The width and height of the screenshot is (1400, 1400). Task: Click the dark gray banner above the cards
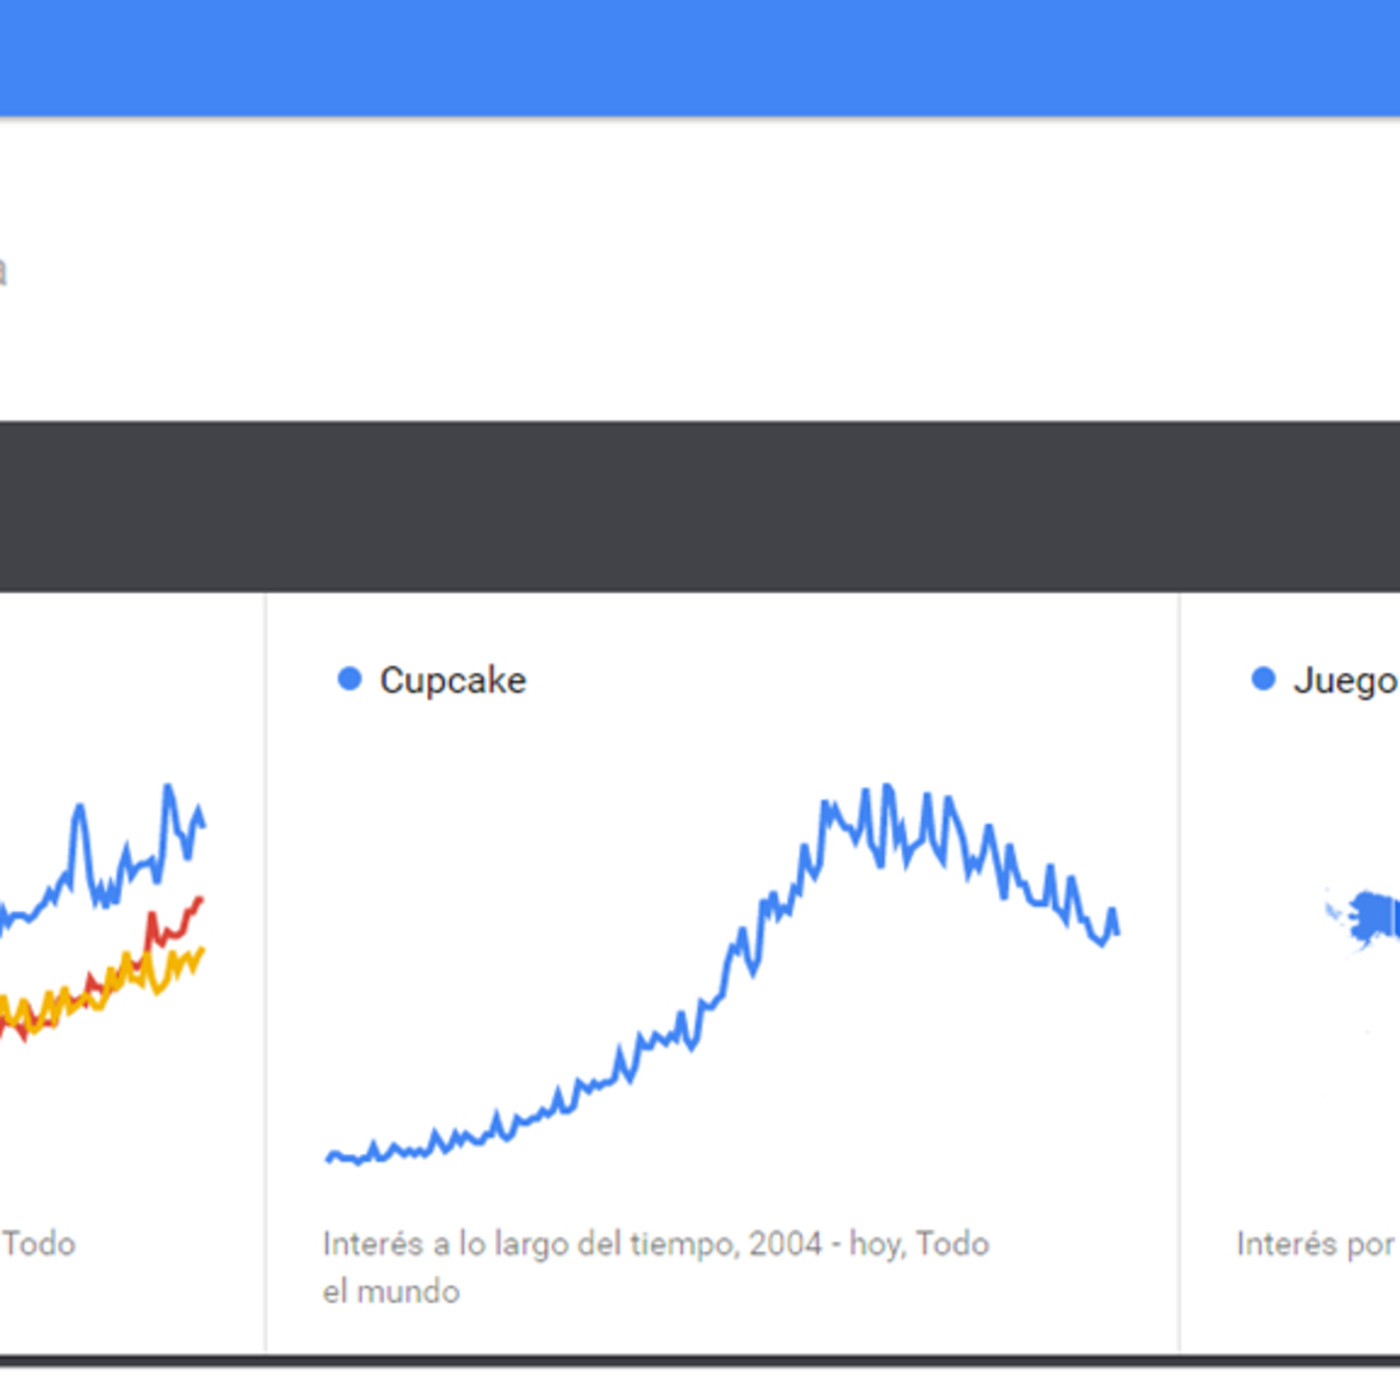click(700, 507)
